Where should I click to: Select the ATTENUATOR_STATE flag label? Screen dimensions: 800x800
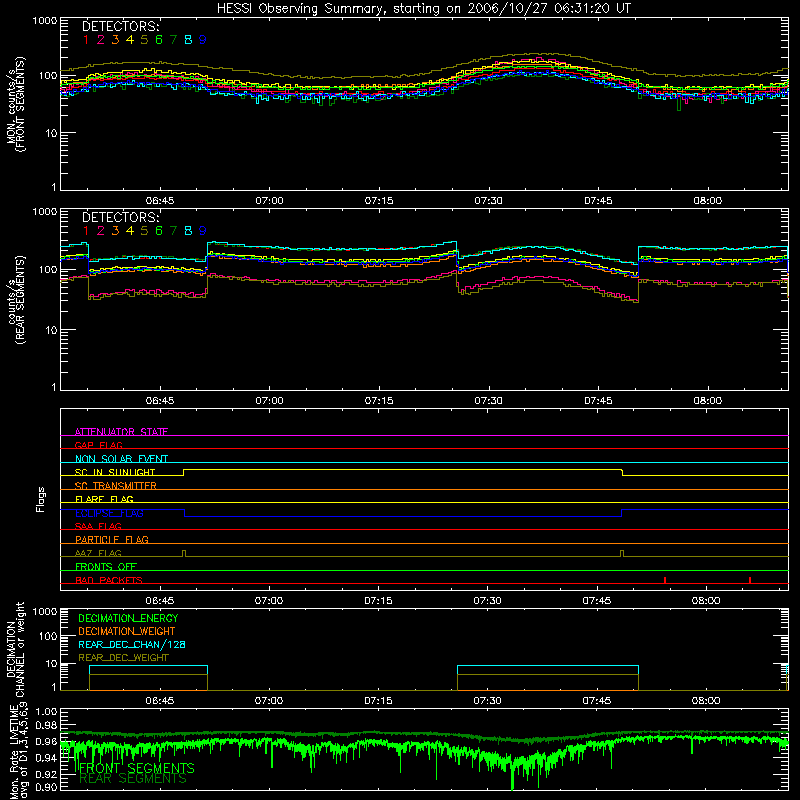pyautogui.click(x=121, y=432)
